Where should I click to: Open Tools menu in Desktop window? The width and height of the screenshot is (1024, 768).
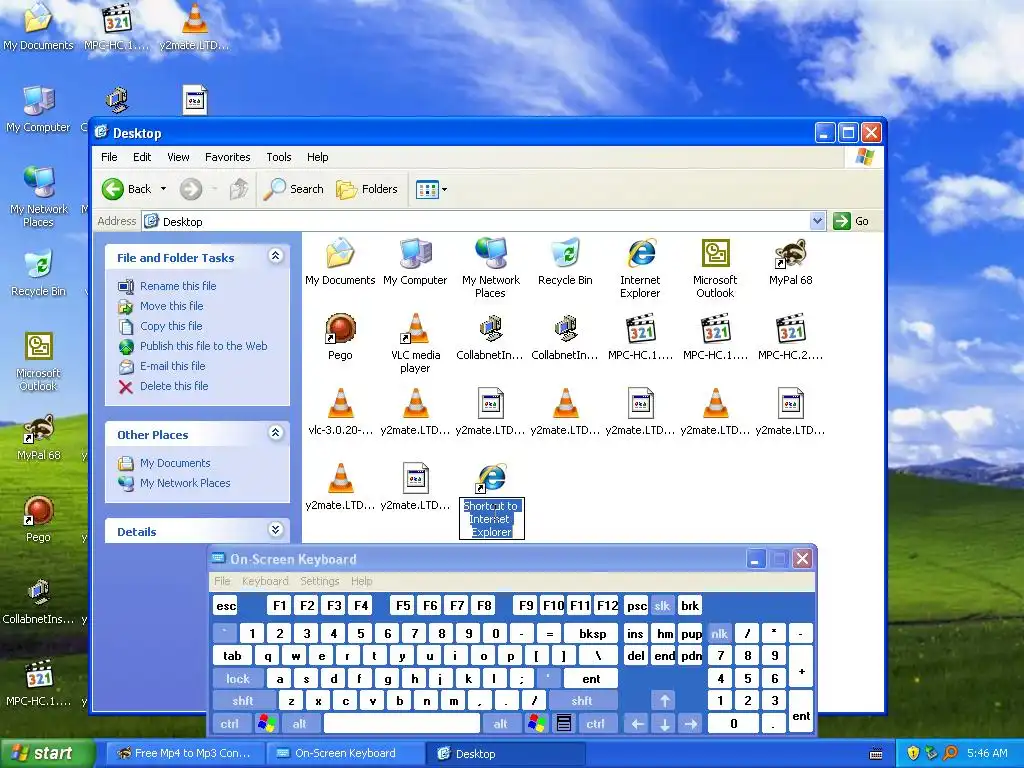click(278, 157)
